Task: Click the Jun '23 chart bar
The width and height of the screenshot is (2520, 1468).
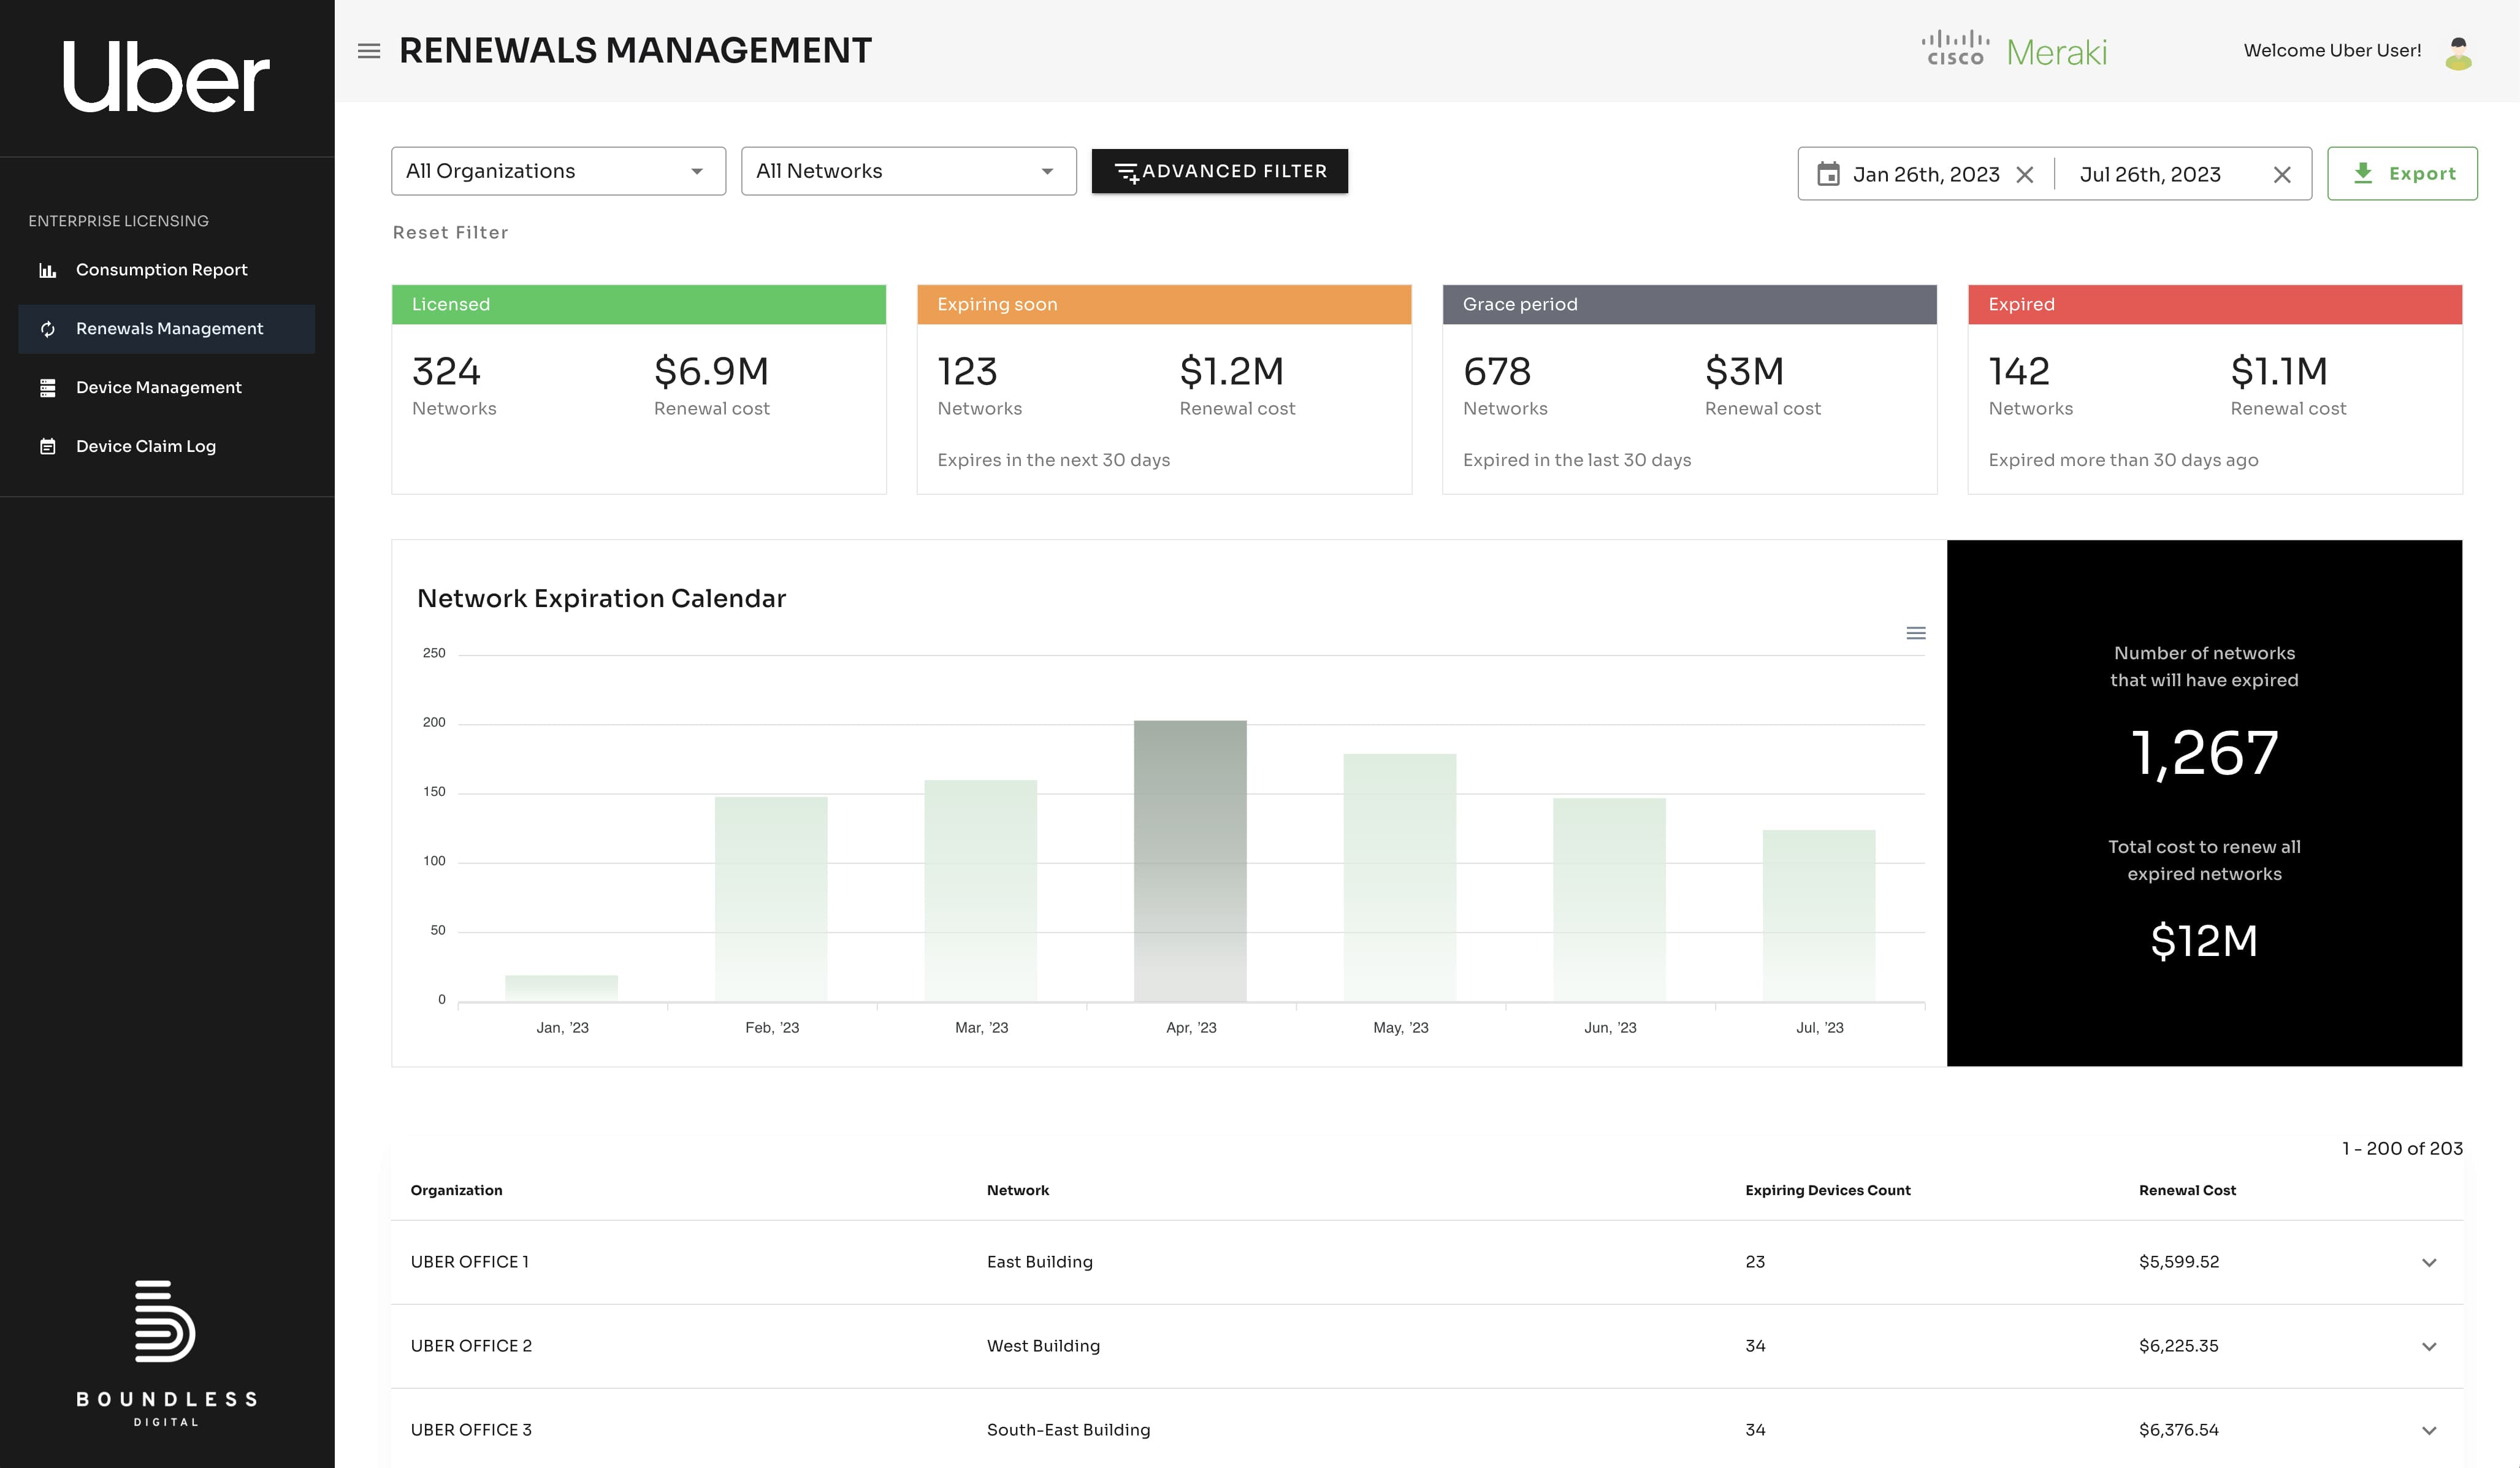Action: 1609,900
